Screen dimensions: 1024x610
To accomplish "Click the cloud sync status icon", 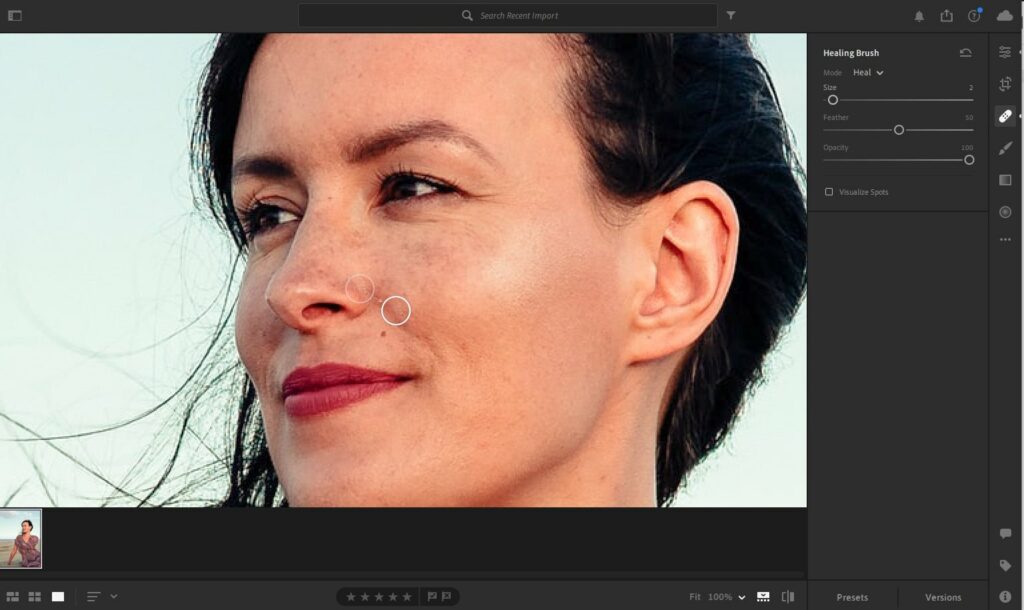I will (1005, 16).
